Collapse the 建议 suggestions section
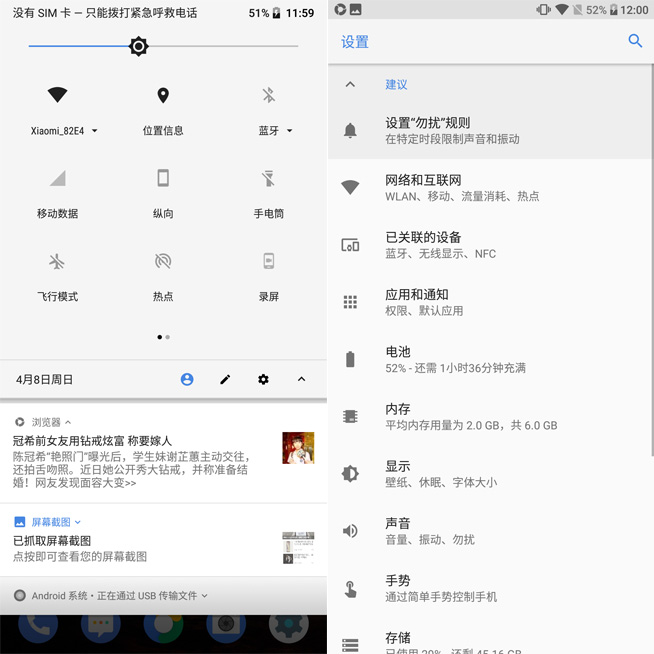 350,85
